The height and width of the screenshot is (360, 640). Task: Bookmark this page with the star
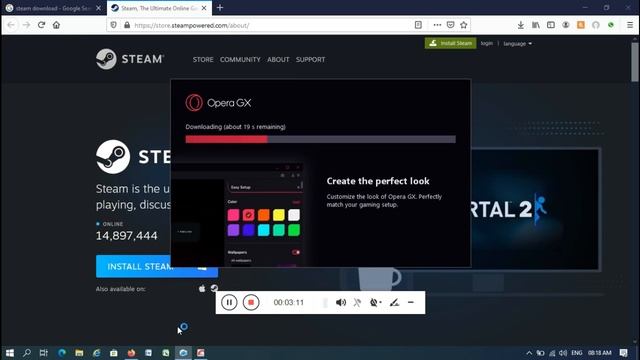tap(464, 25)
